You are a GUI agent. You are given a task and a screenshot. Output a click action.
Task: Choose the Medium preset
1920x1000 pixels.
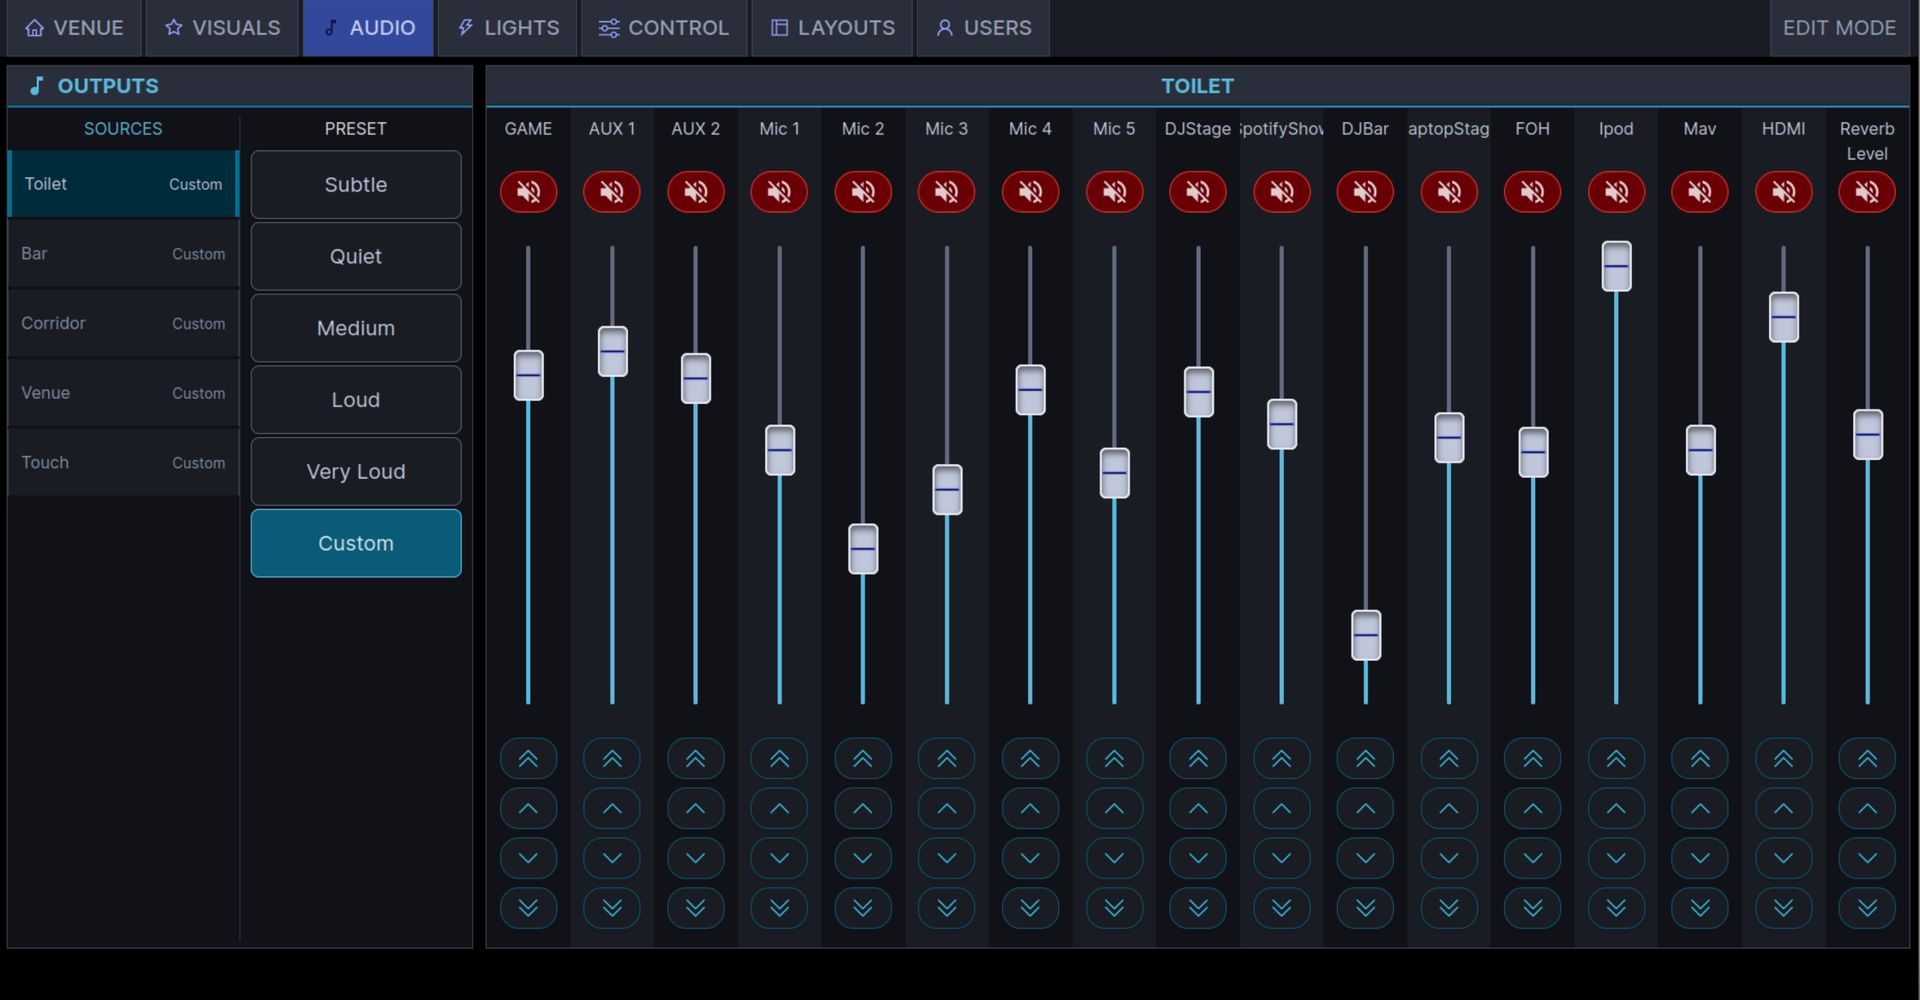click(356, 328)
